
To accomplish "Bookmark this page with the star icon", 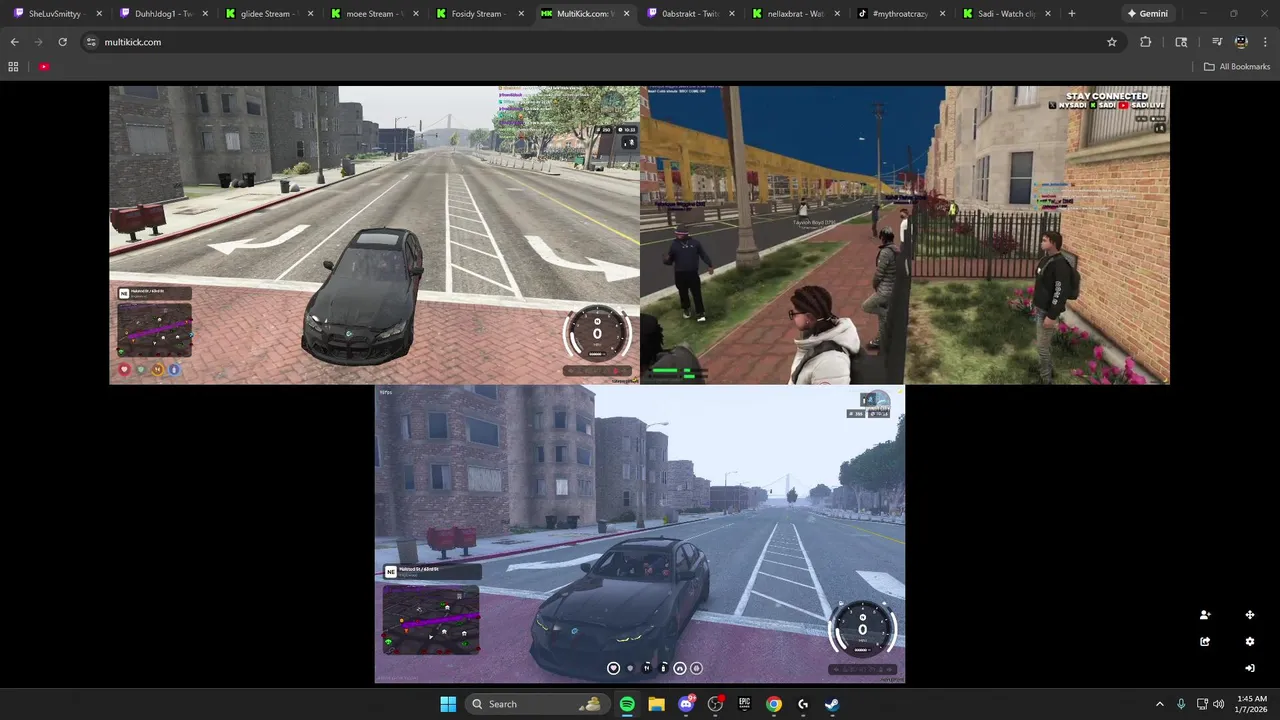I will (1111, 42).
